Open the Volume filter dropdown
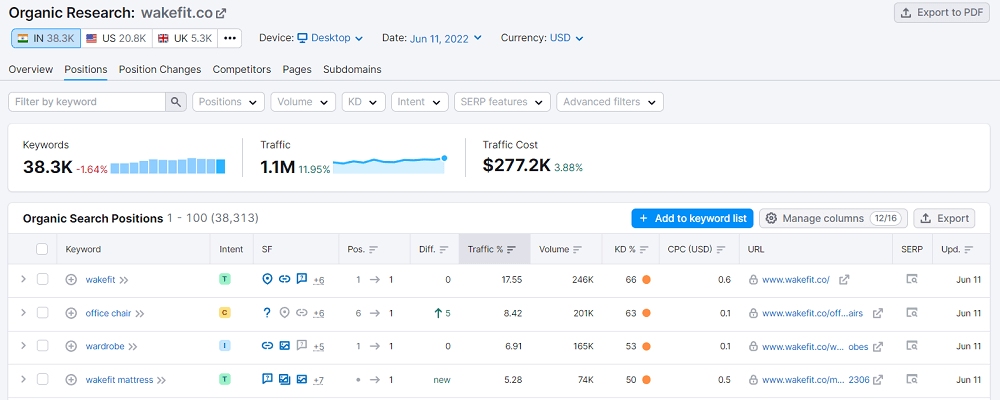The height and width of the screenshot is (400, 1000). point(303,102)
